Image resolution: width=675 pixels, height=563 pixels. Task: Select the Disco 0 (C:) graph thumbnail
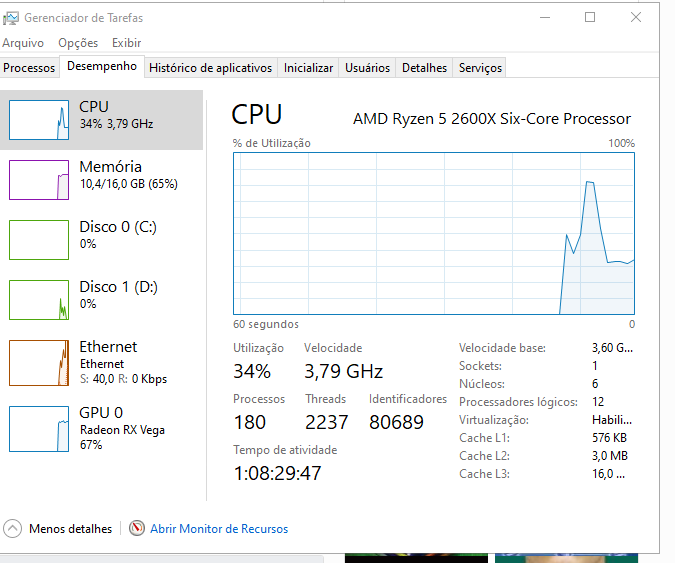[x=39, y=240]
